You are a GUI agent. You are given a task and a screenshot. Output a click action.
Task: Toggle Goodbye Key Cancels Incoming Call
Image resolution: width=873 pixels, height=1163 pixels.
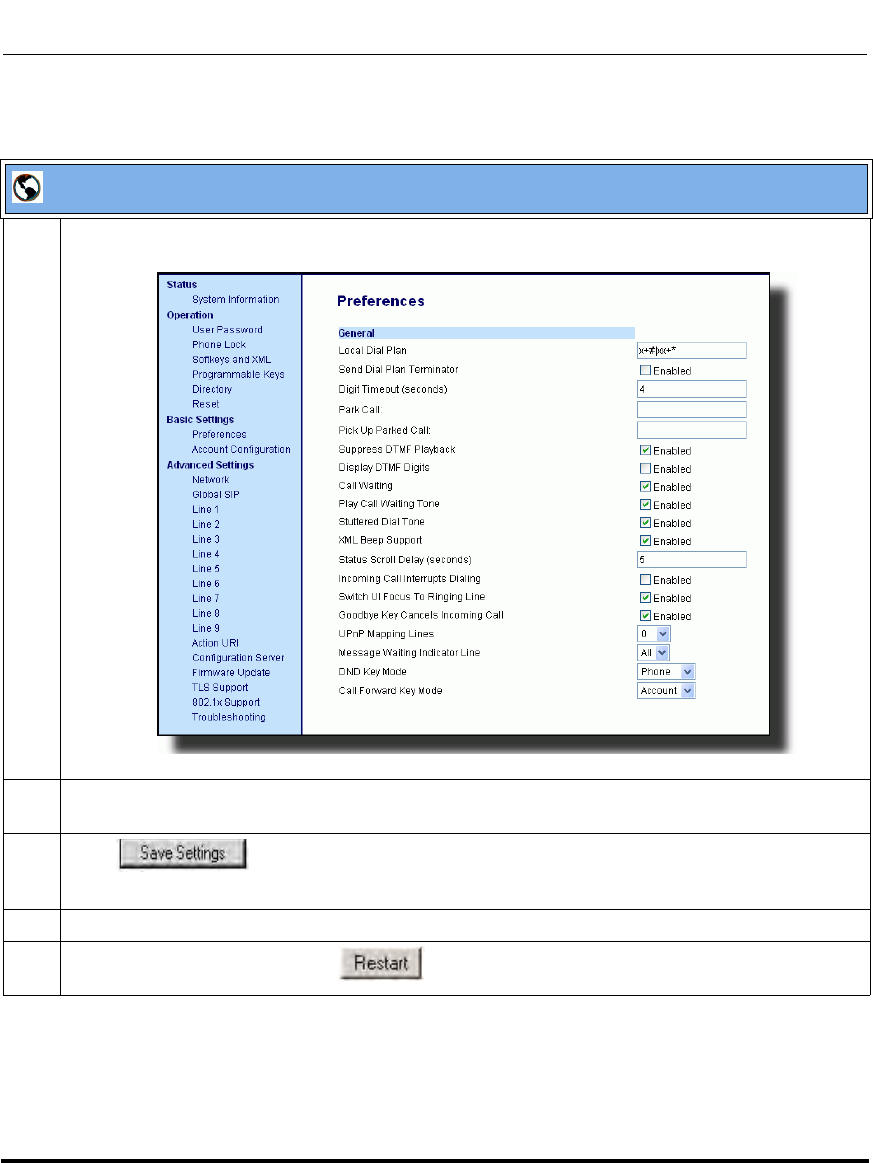[645, 616]
